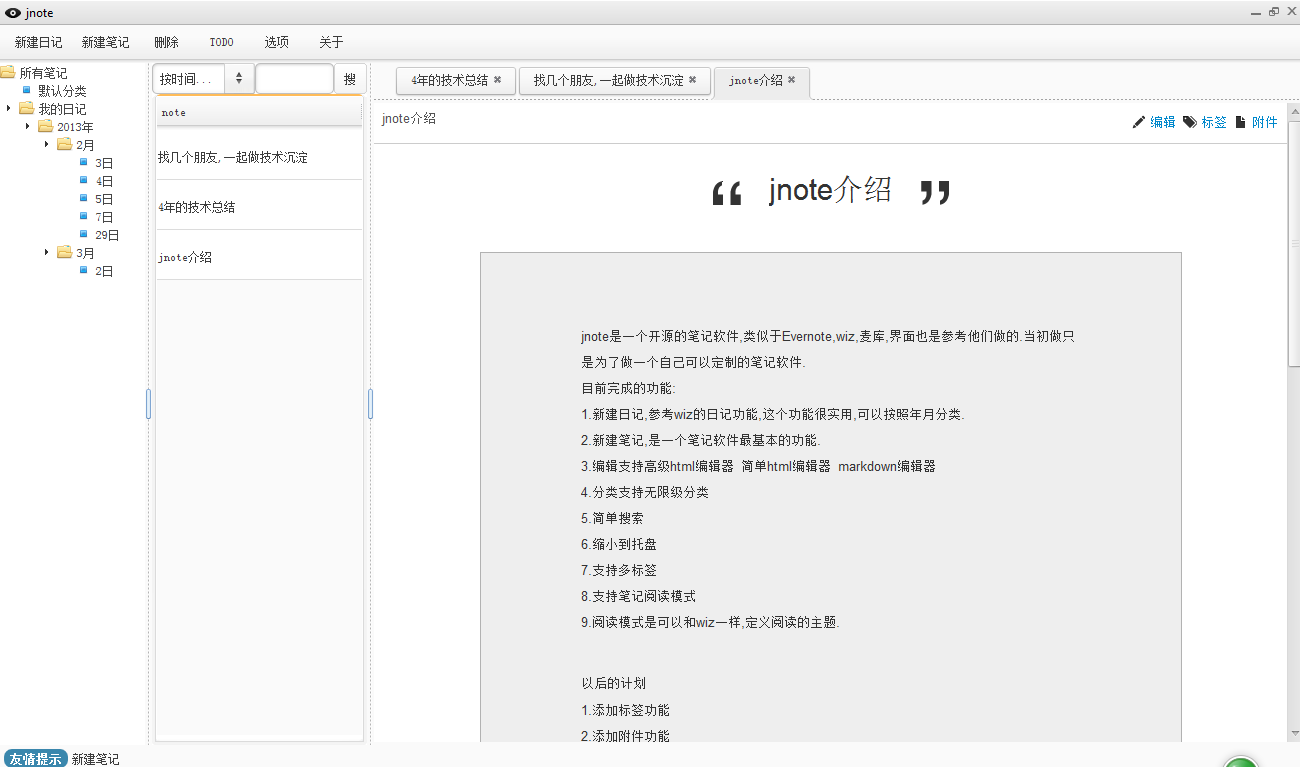1300x767 pixels.
Task: Select the jnote介绍 tab
Action: click(x=762, y=82)
